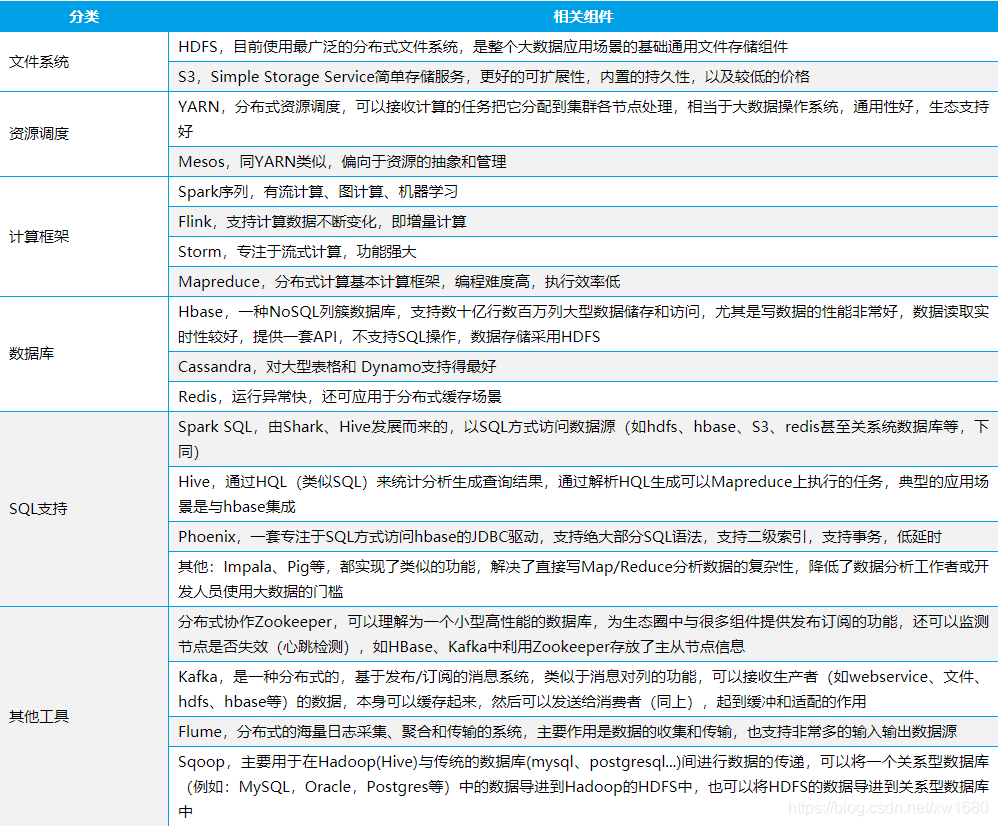
Task: Click the Mapreduce row
Action: pyautogui.click(x=583, y=281)
